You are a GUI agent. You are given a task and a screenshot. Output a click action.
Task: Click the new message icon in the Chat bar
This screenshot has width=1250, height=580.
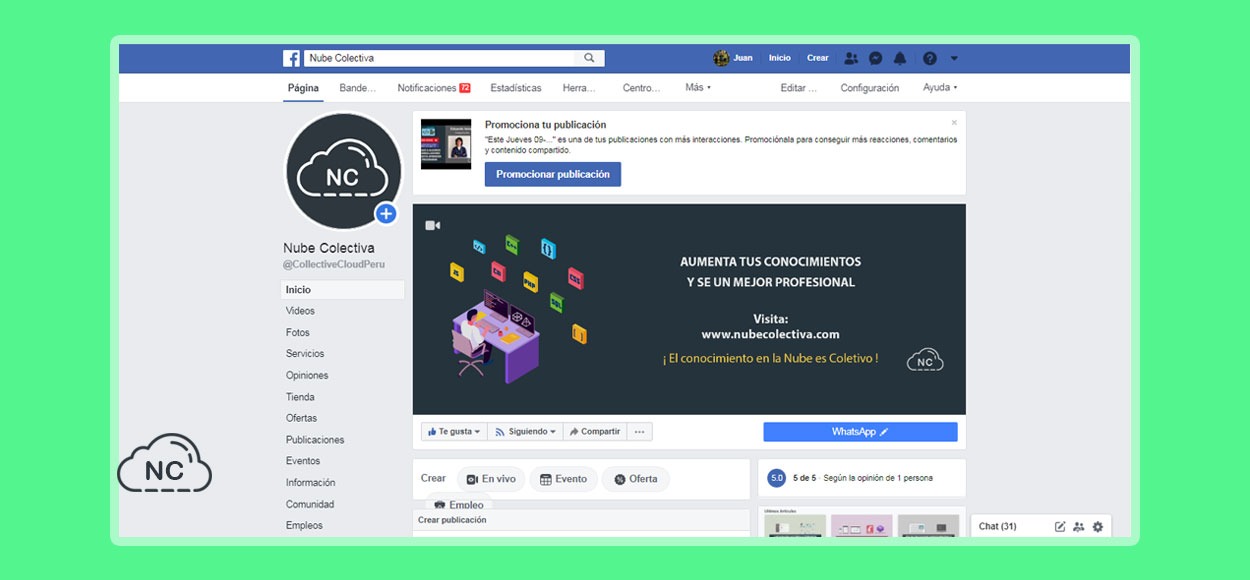(1060, 527)
